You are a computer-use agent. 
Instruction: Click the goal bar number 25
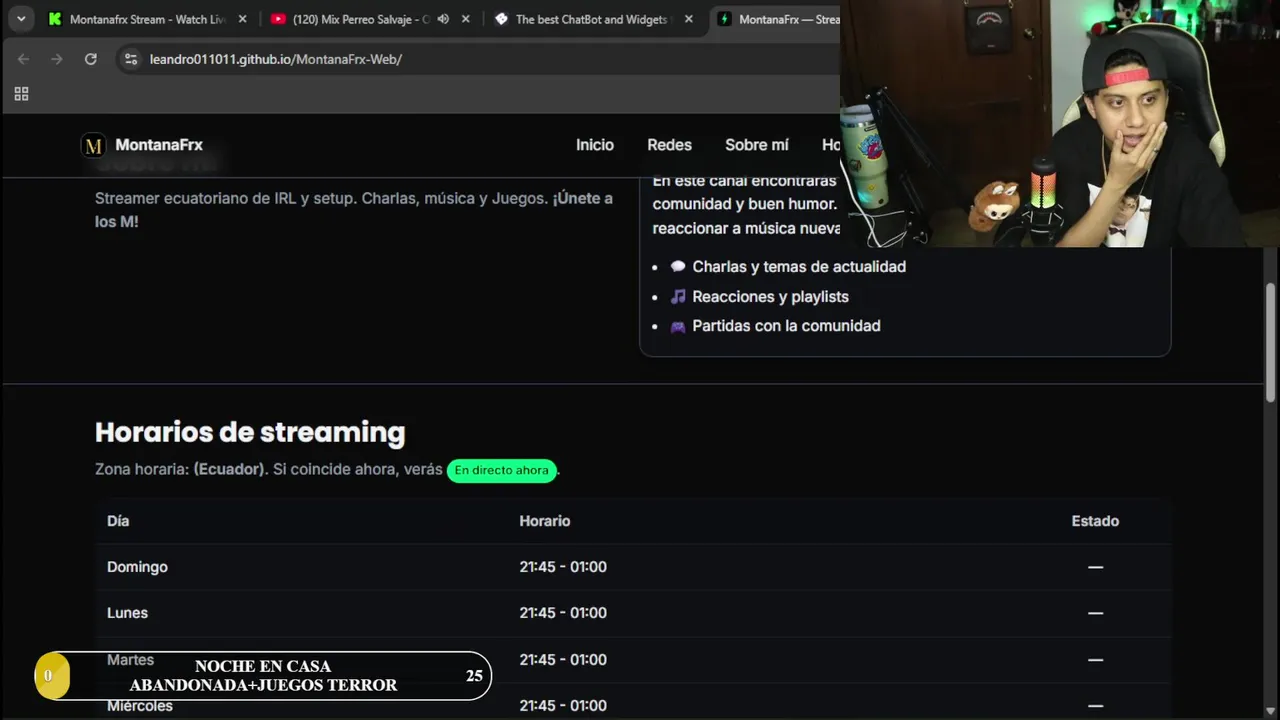point(474,676)
